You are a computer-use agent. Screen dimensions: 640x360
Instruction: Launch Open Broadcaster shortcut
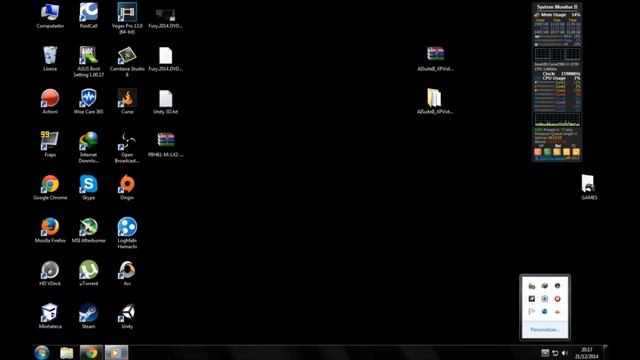coord(127,147)
